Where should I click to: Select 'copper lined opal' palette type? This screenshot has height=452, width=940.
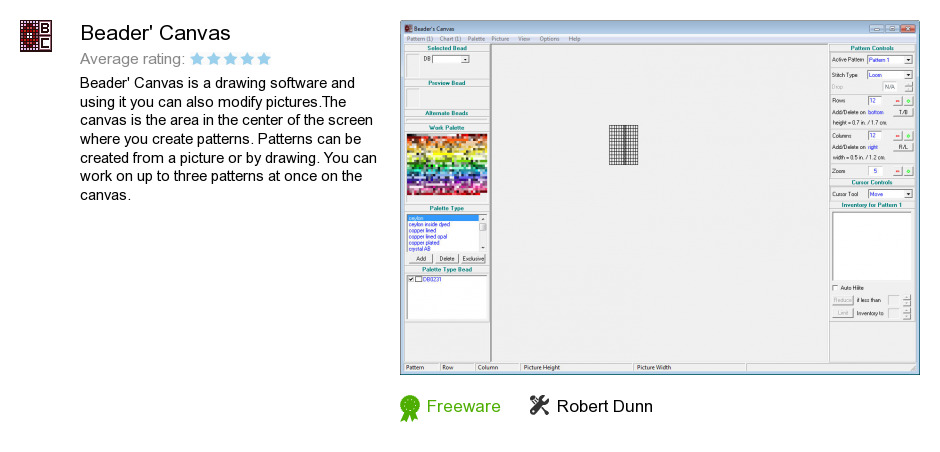428,236
